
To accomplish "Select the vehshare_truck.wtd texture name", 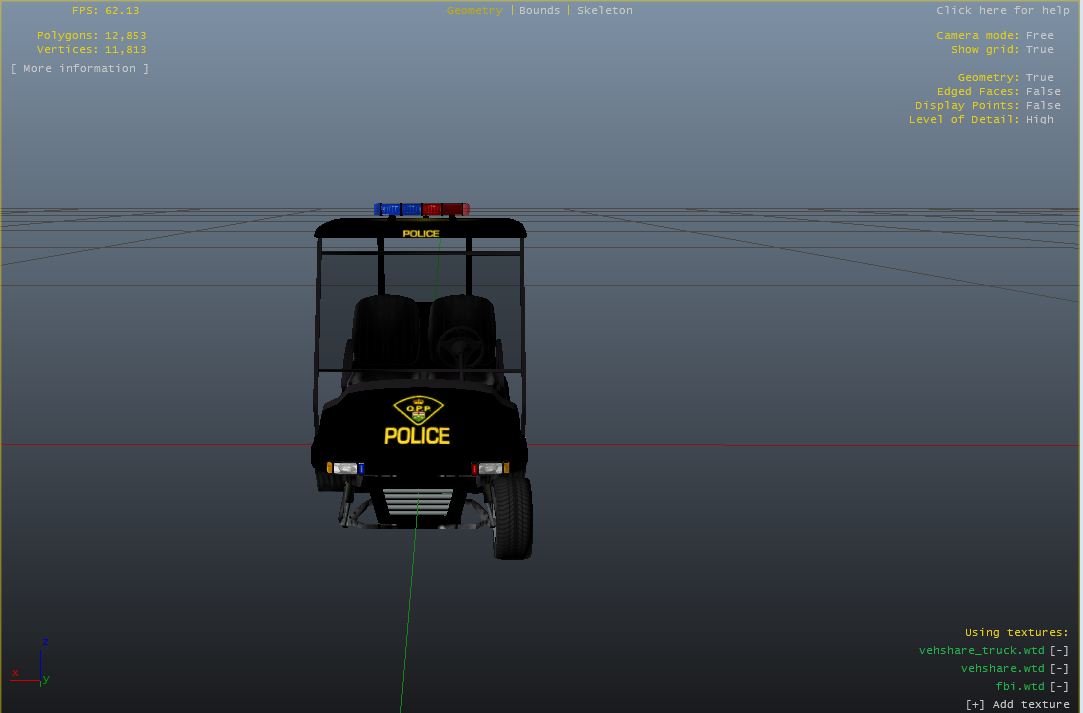I will coord(981,650).
